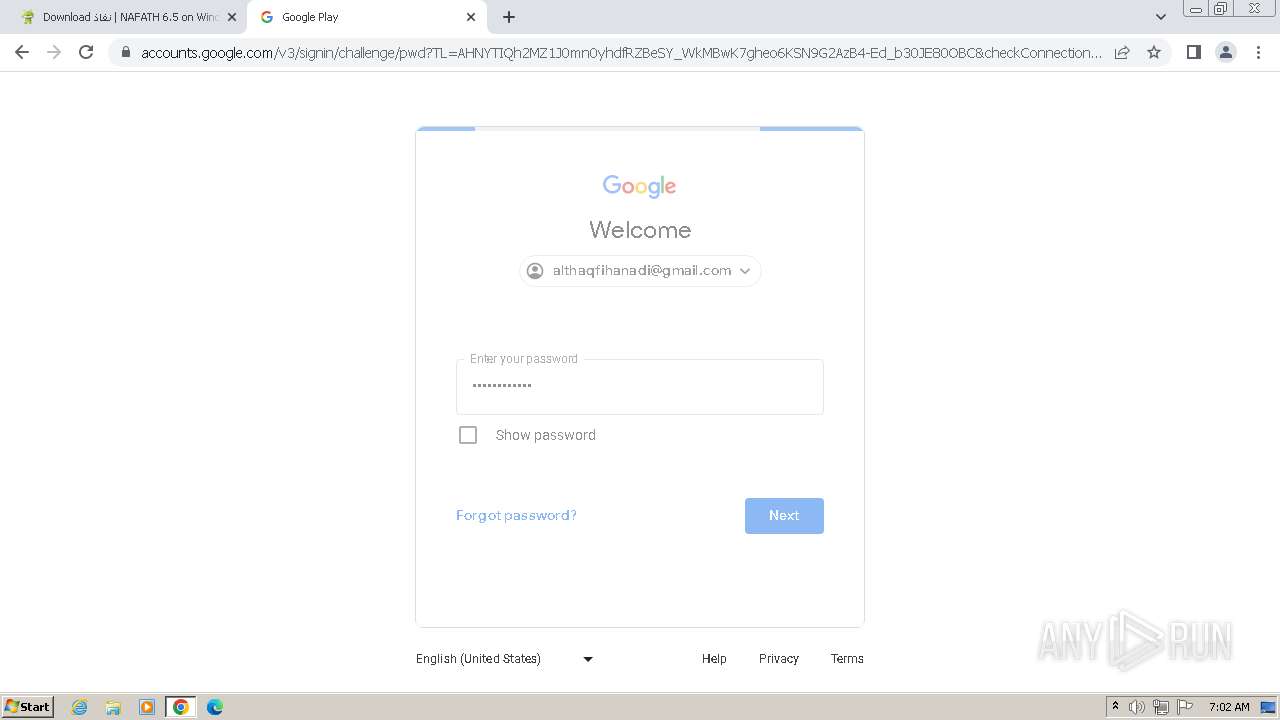The width and height of the screenshot is (1280, 720).
Task: Open the media player on taskbar
Action: click(147, 707)
